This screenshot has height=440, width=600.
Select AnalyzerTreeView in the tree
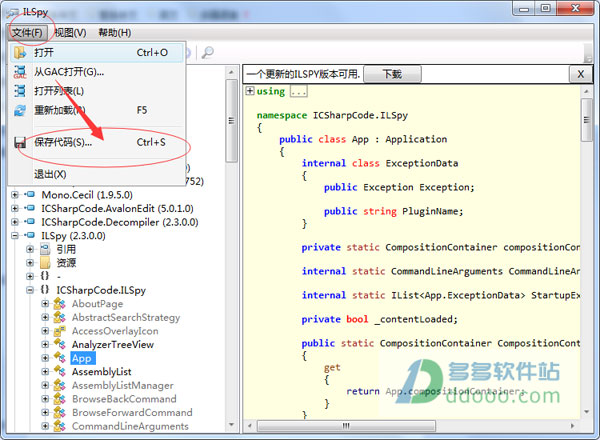(x=112, y=345)
